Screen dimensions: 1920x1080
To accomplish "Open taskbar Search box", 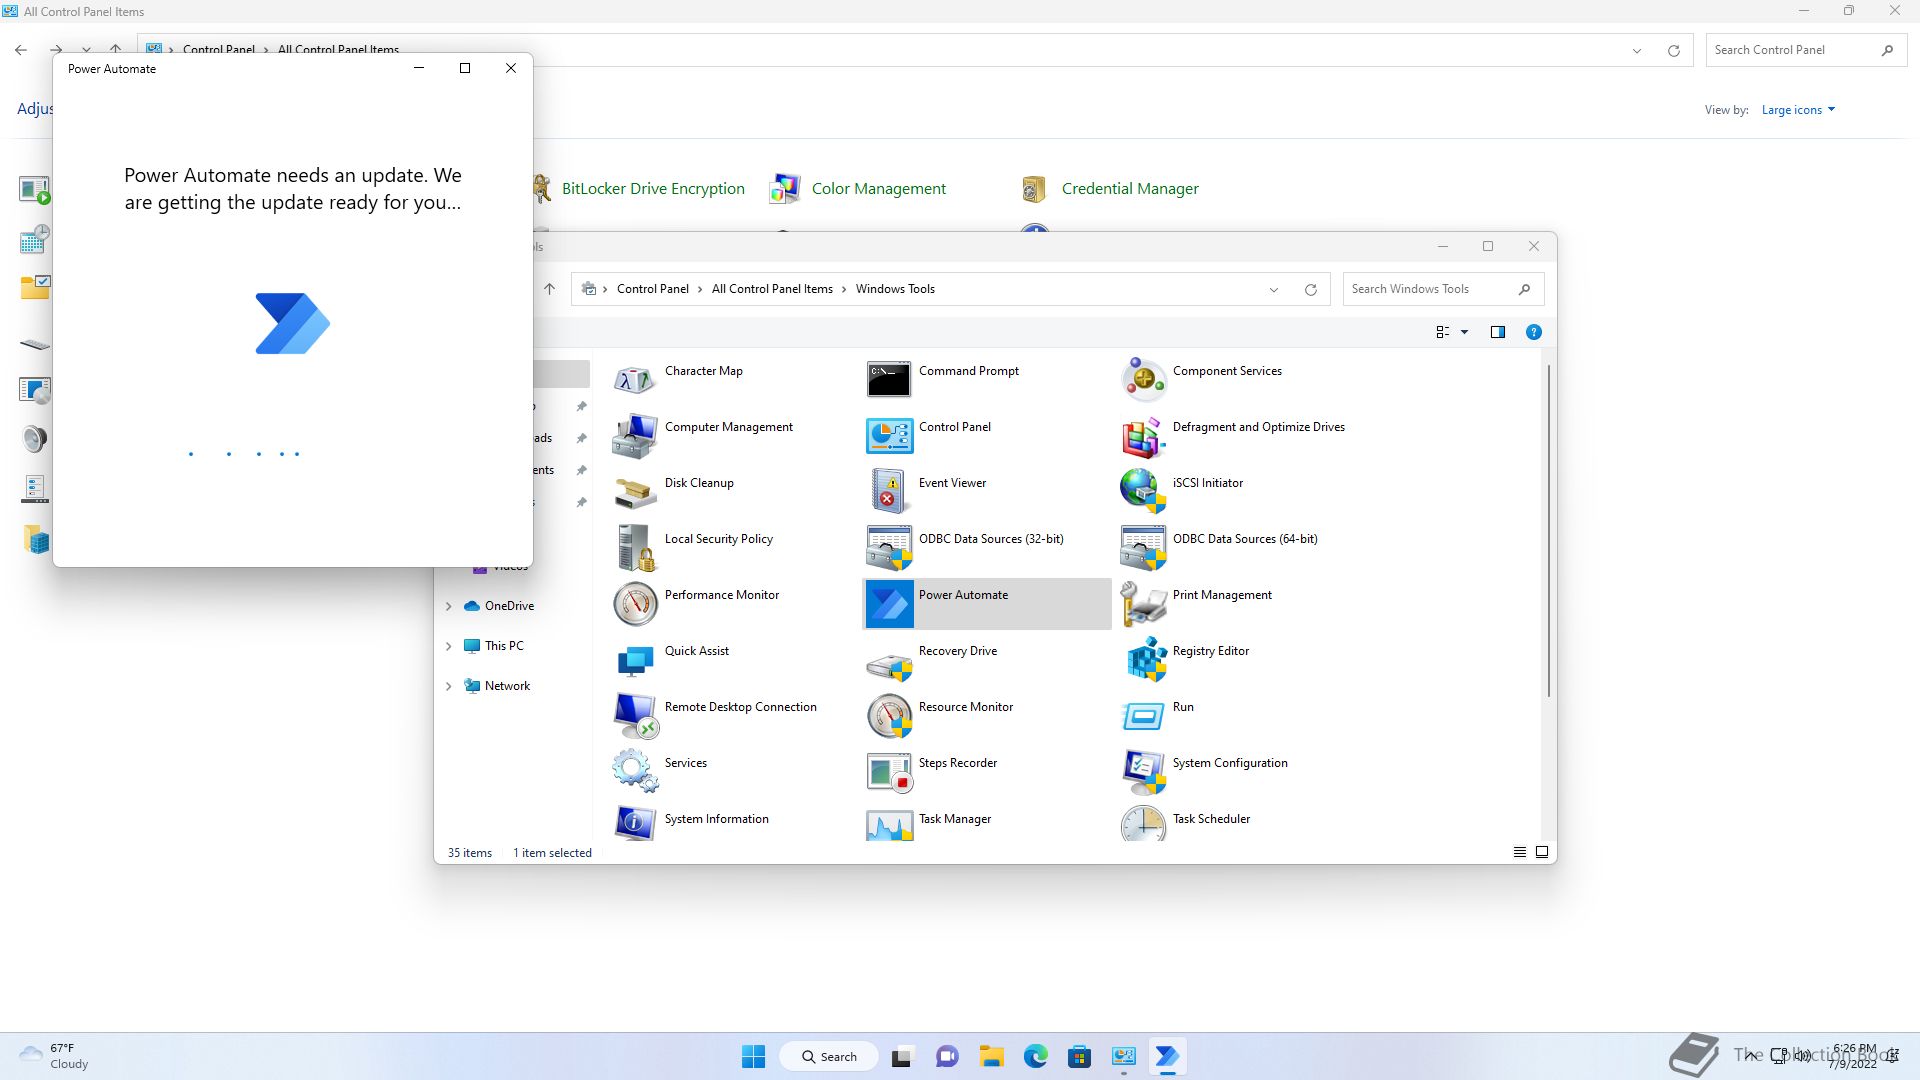I will point(829,1056).
